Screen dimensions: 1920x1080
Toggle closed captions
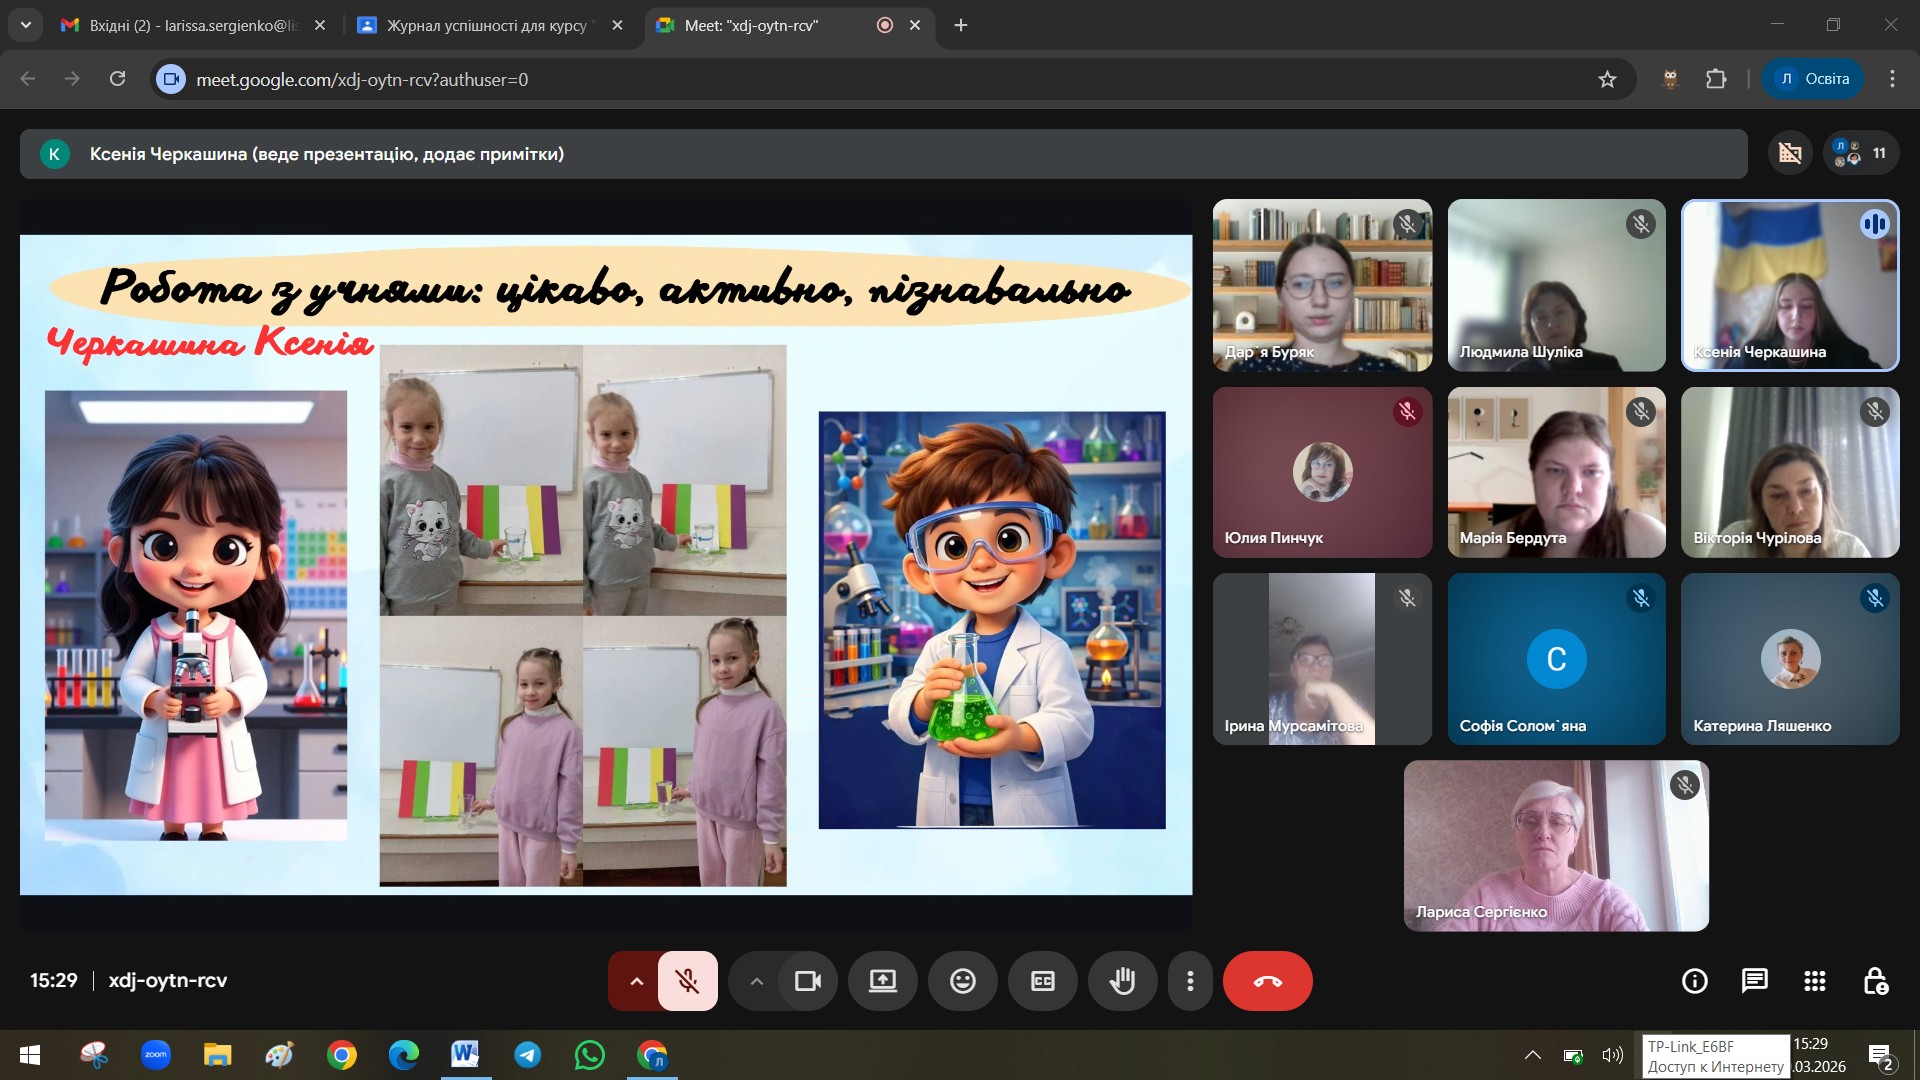pos(1042,981)
